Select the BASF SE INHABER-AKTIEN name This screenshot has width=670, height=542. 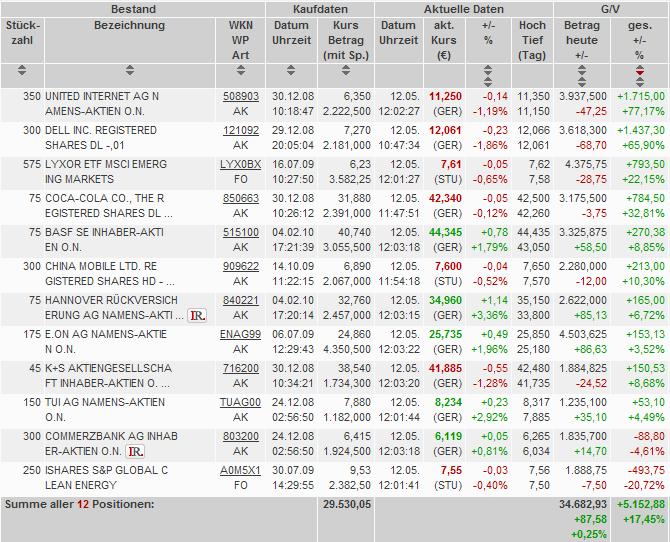point(104,240)
